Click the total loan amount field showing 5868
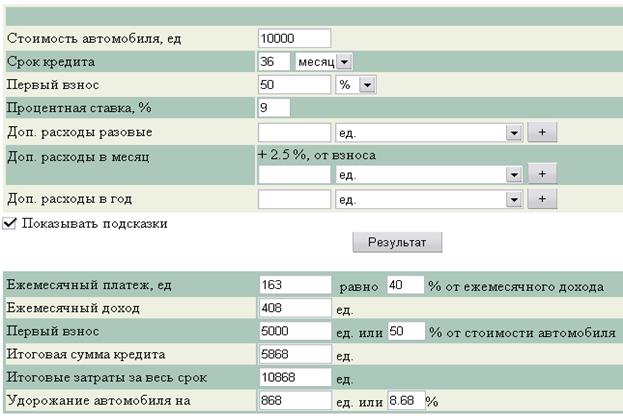The image size is (623, 418). [x=294, y=355]
